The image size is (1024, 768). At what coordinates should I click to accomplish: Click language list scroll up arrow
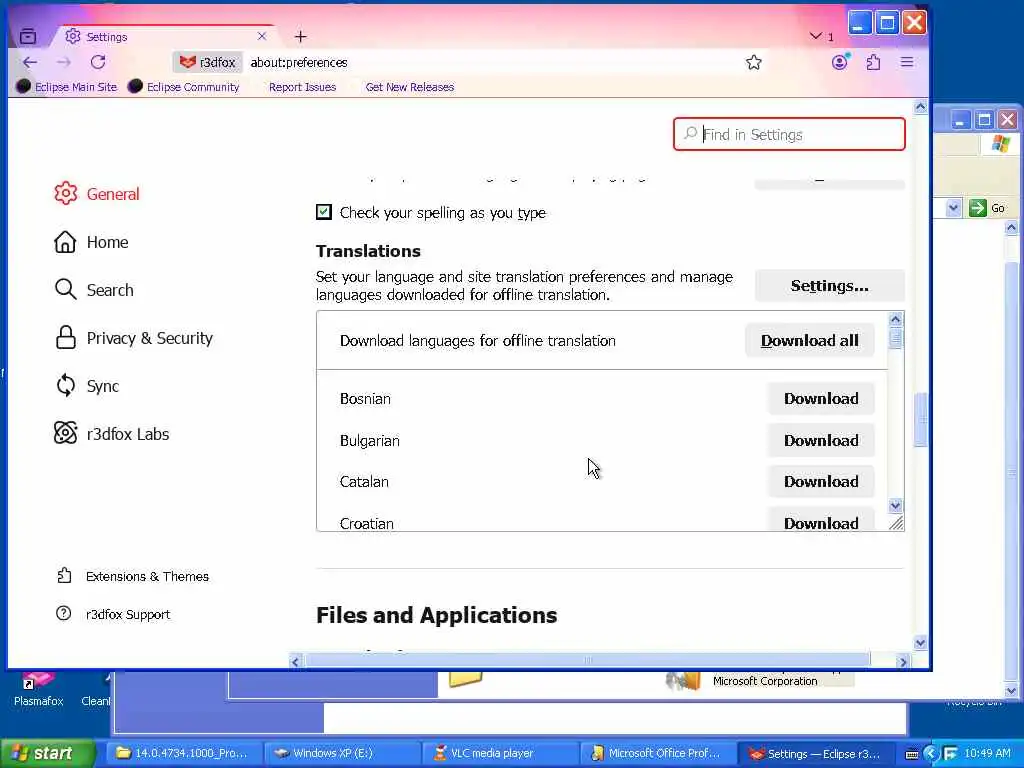point(895,319)
